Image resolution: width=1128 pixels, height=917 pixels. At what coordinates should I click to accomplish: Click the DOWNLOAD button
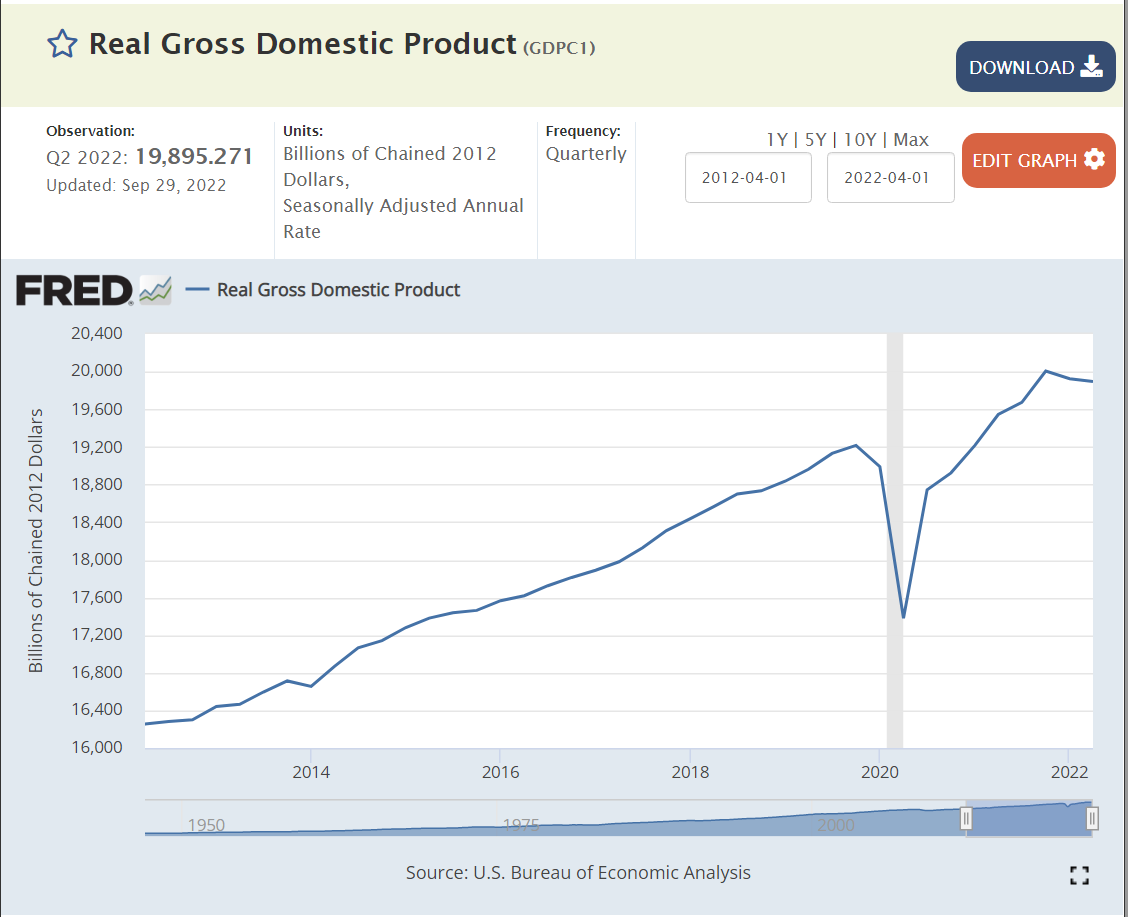point(1035,67)
